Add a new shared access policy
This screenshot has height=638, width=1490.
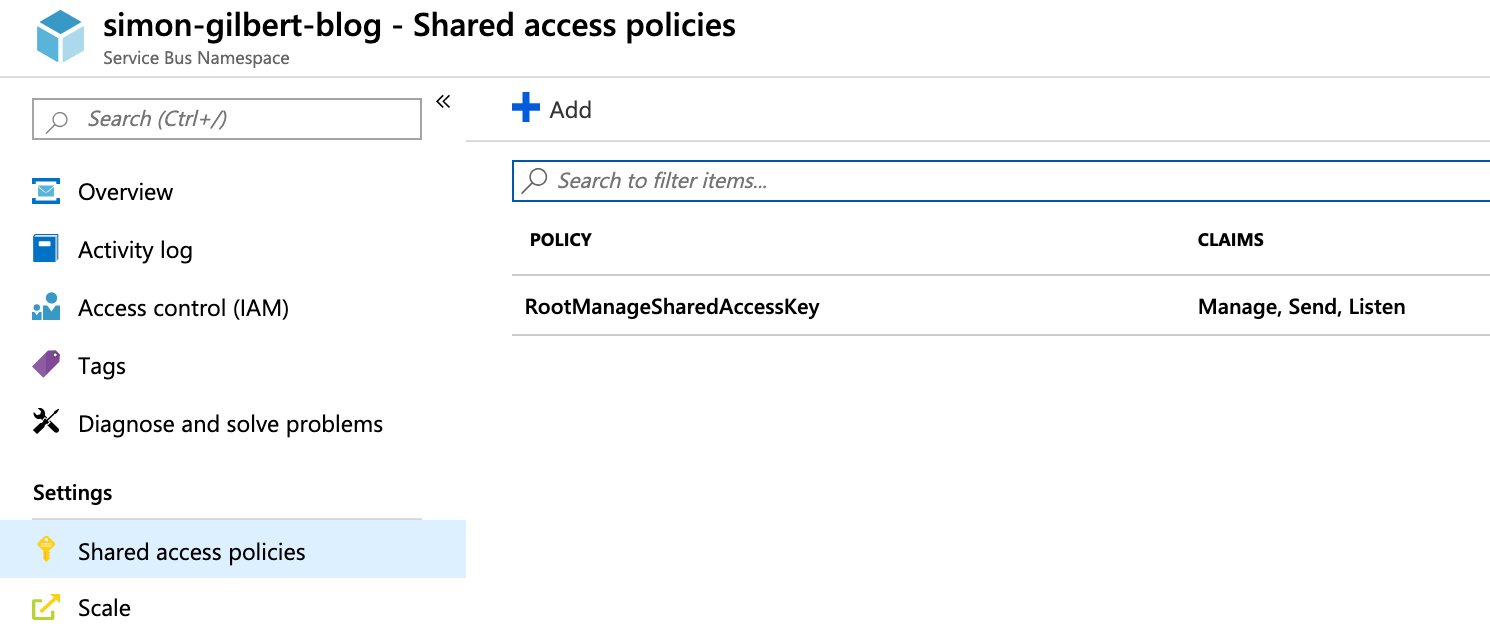[552, 109]
